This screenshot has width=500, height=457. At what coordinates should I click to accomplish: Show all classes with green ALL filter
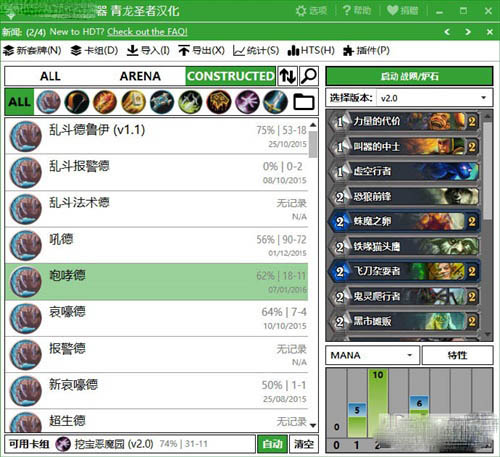(x=19, y=102)
